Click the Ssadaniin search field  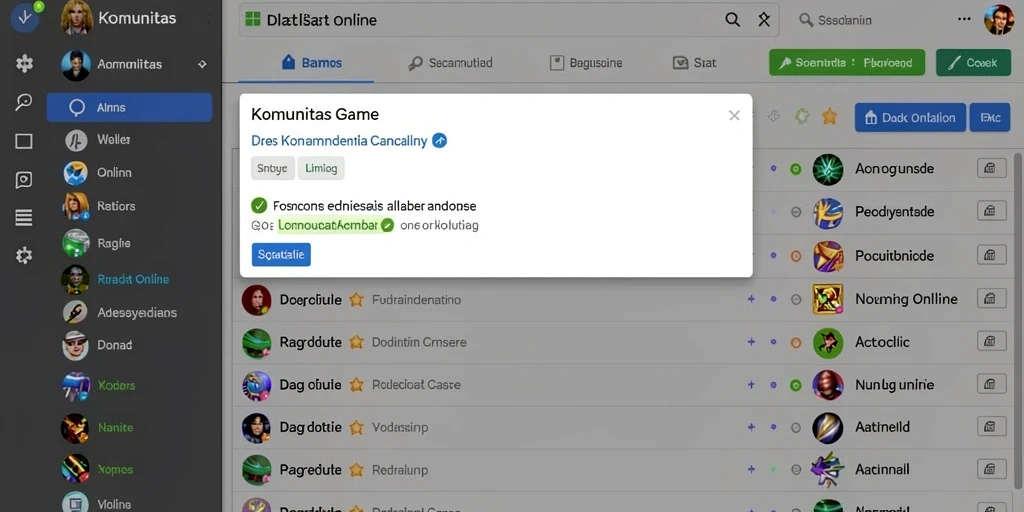(875, 20)
